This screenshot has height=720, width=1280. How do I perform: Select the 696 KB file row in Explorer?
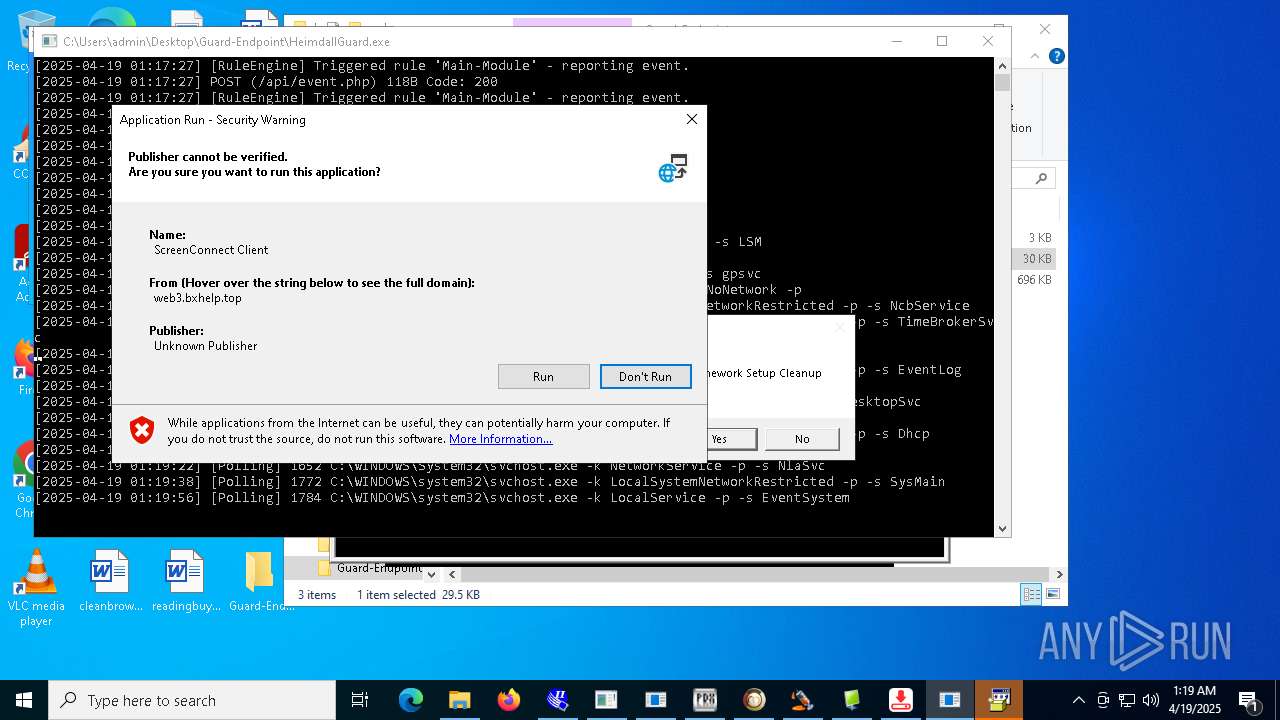[x=1036, y=280]
